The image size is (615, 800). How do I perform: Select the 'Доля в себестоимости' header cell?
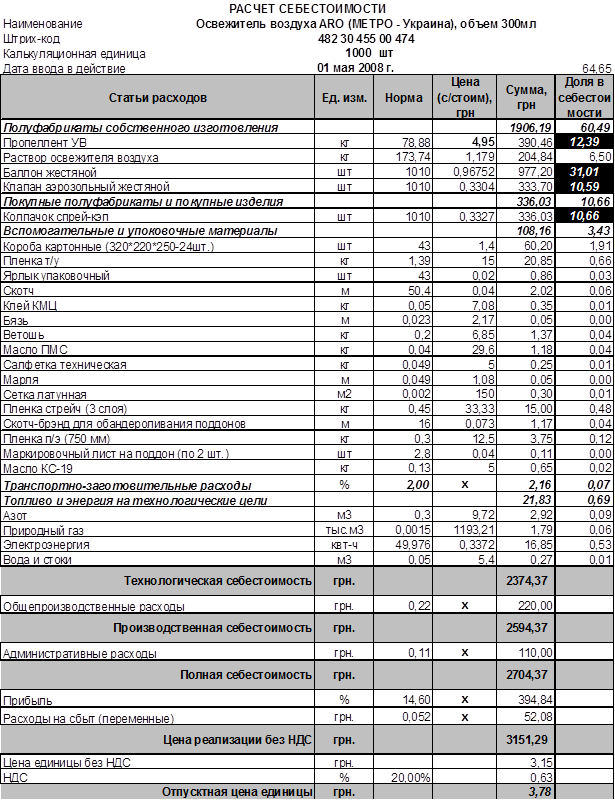pos(584,98)
